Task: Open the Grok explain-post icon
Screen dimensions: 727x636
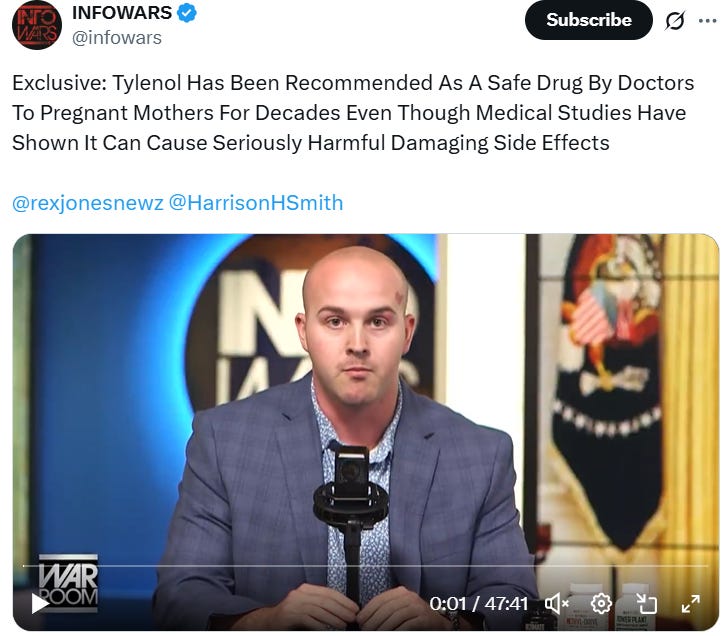Action: click(675, 20)
